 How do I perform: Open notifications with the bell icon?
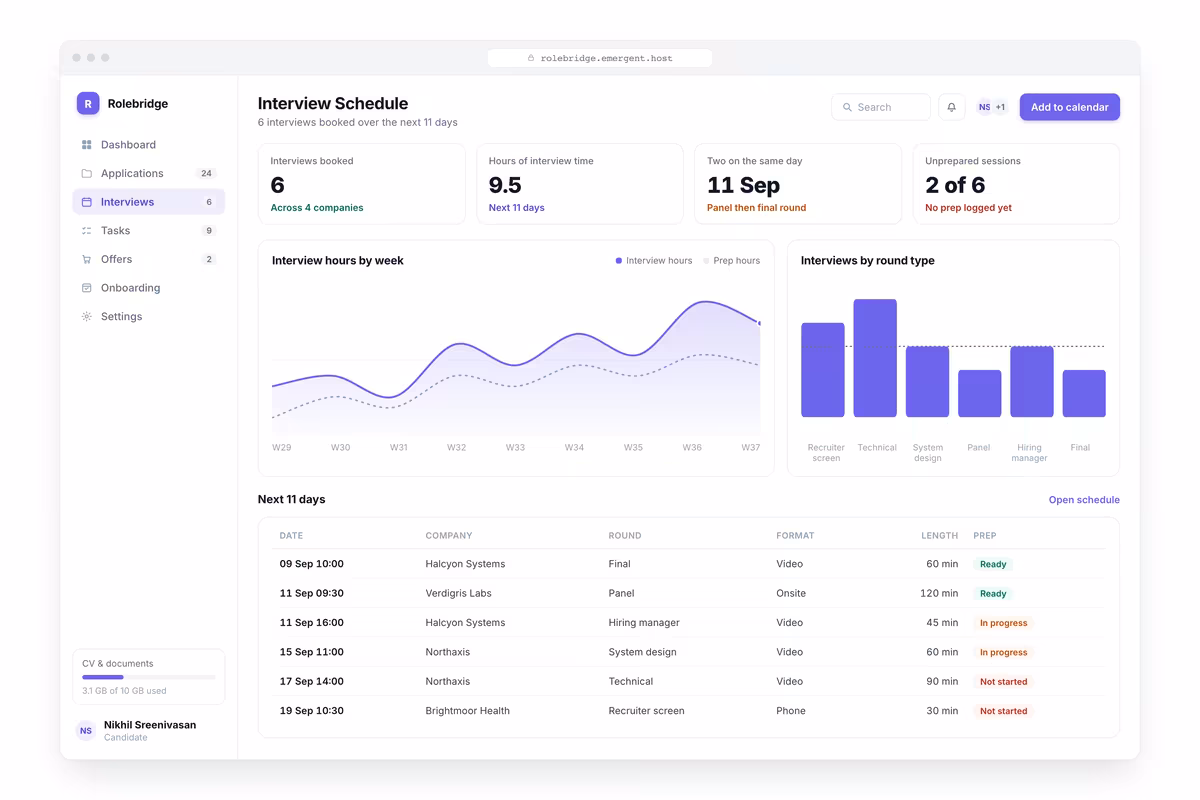[952, 107]
